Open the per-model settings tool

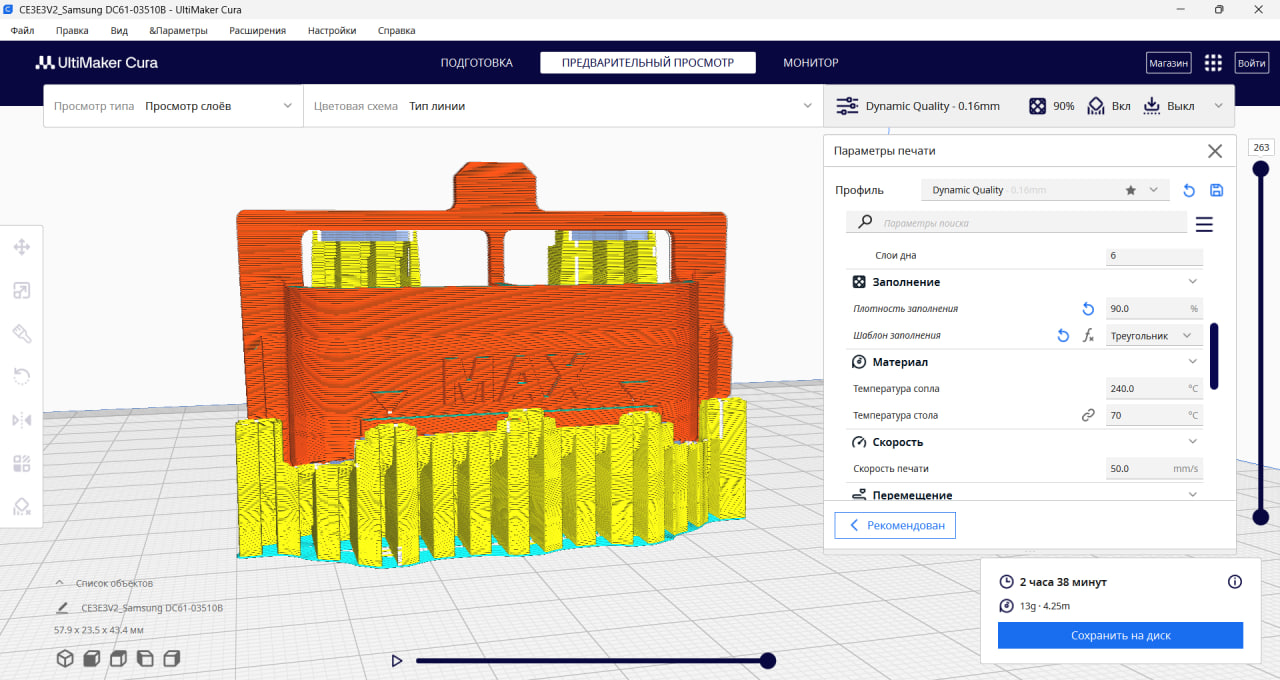(x=21, y=463)
